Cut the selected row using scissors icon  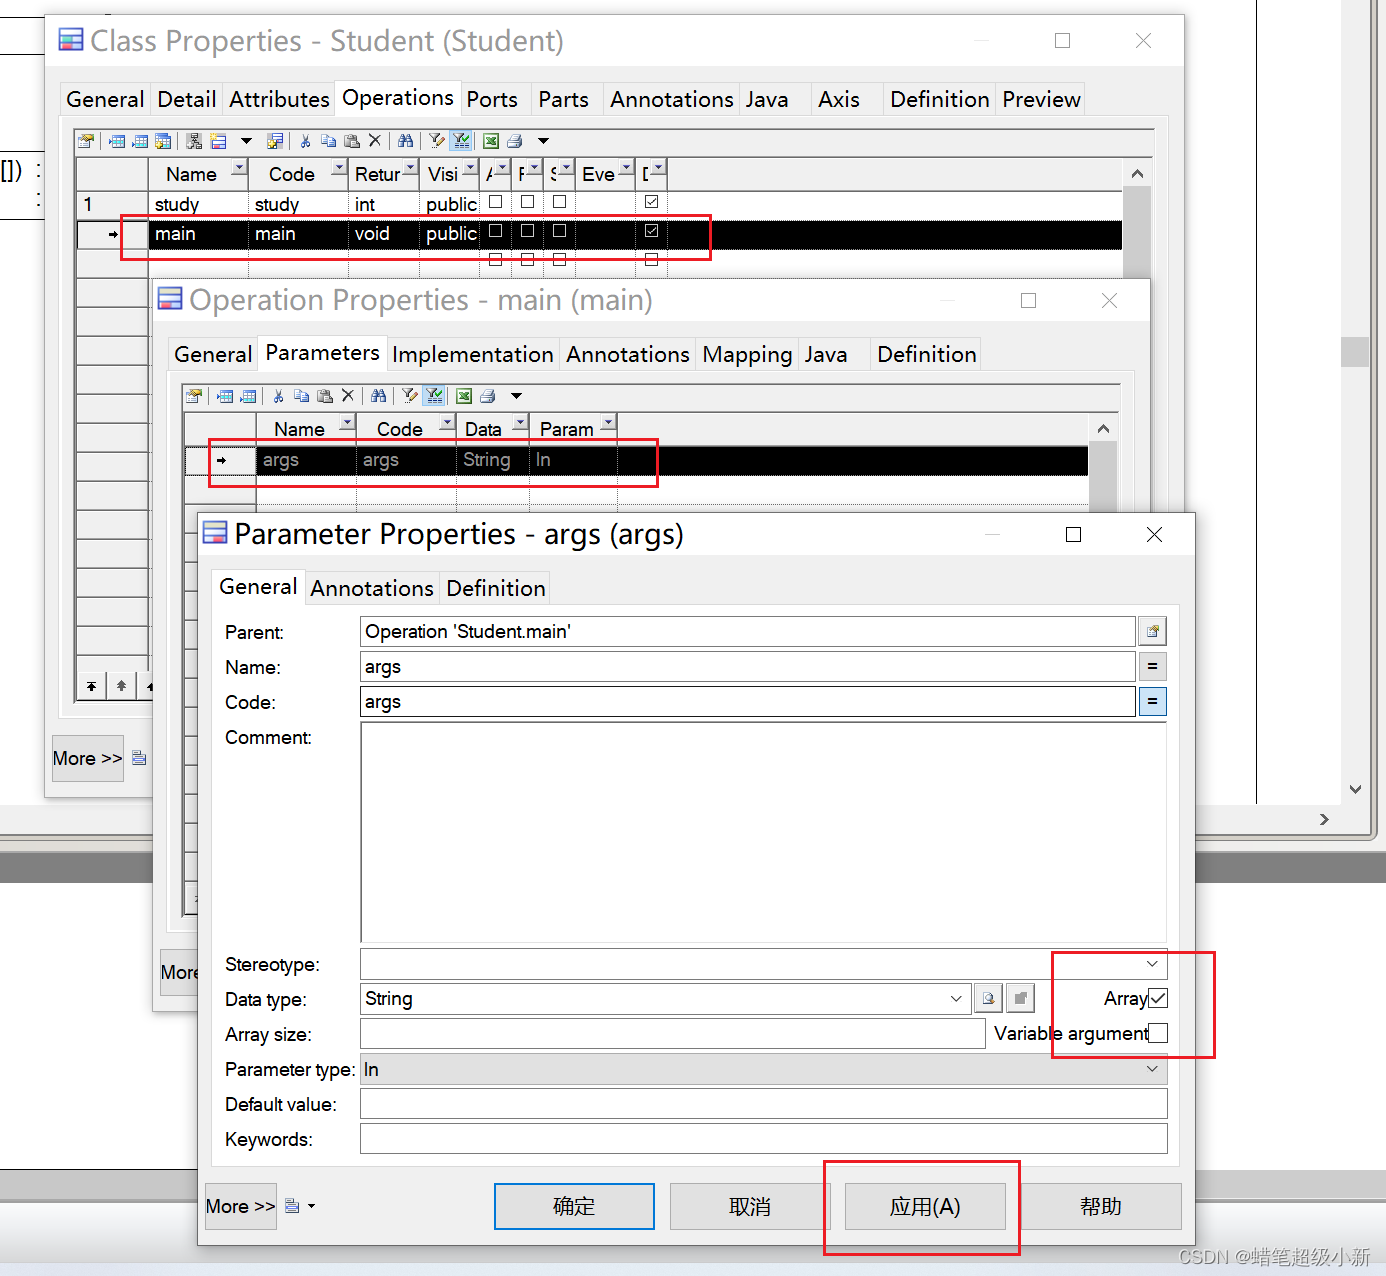tap(305, 140)
